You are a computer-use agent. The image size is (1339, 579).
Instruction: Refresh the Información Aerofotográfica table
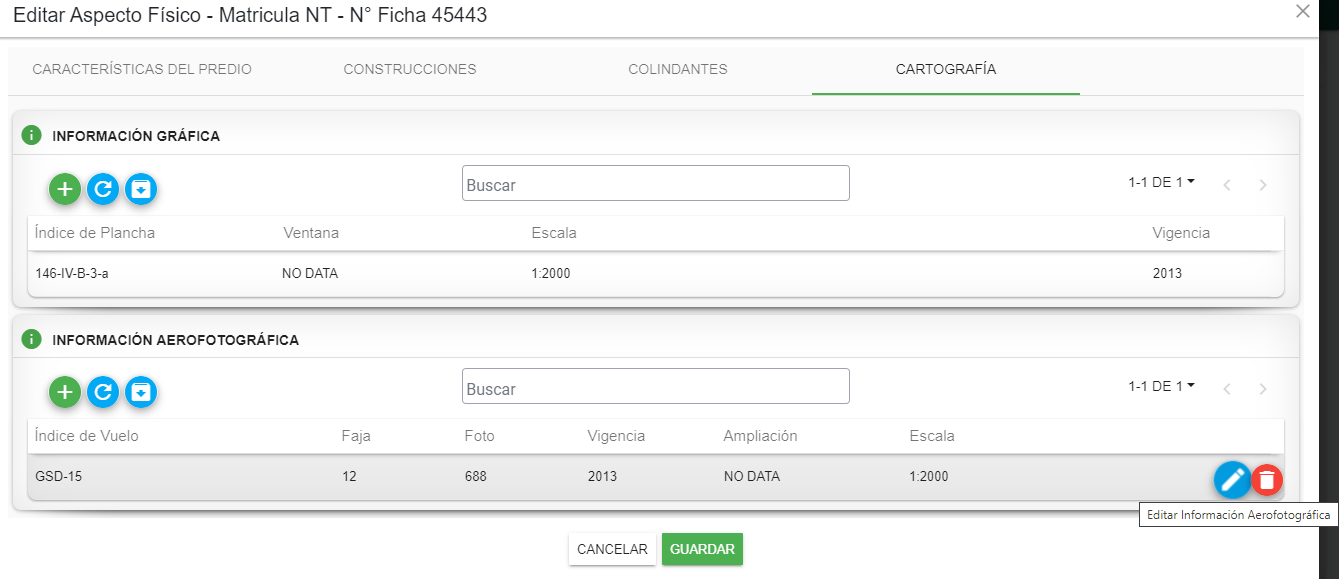[103, 391]
